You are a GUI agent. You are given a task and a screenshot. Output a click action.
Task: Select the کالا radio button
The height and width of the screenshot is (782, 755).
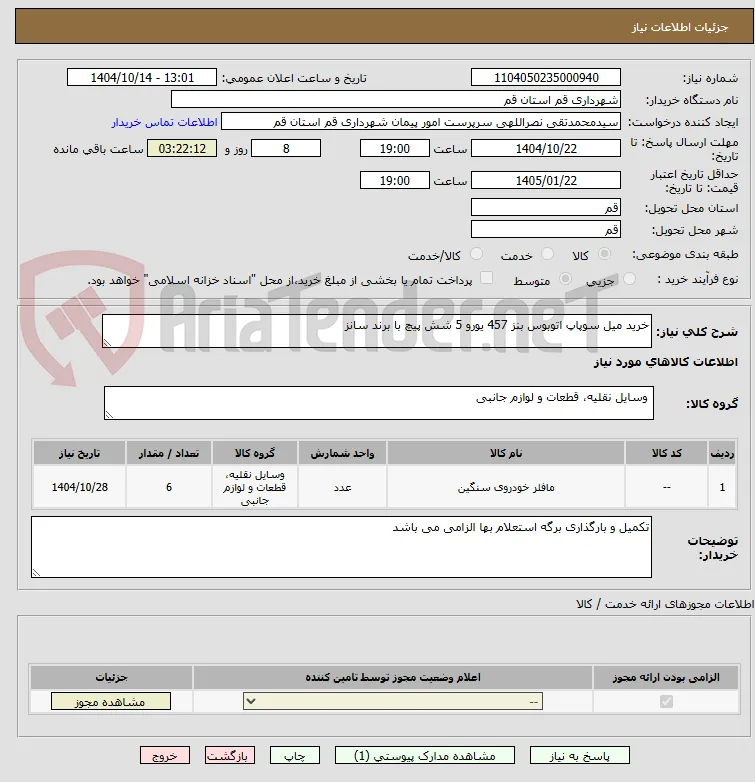click(604, 254)
